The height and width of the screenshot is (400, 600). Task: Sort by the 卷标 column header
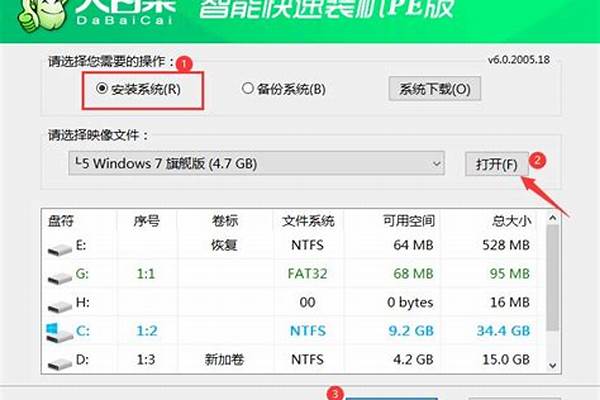(x=225, y=221)
